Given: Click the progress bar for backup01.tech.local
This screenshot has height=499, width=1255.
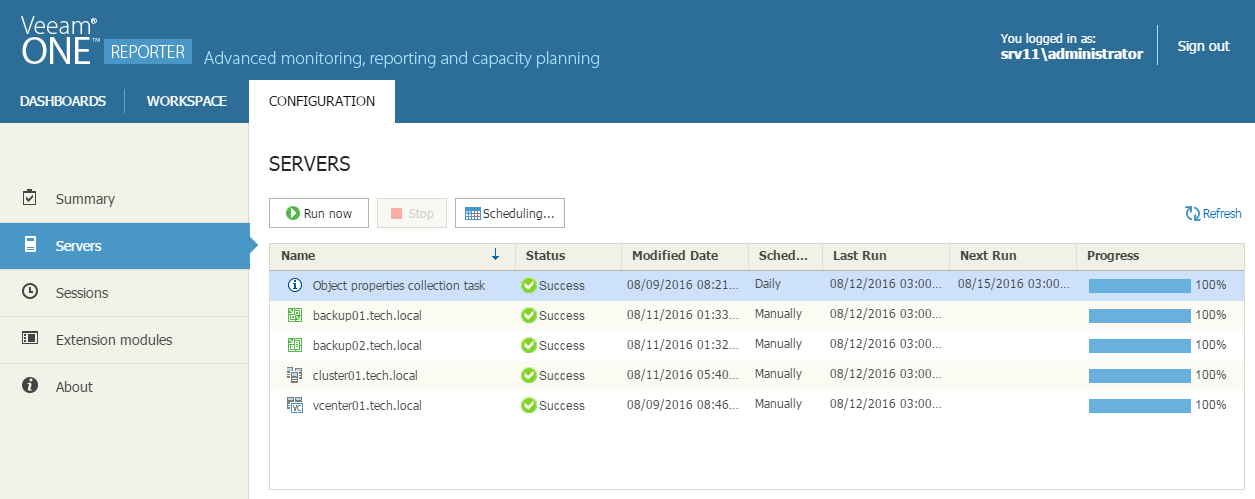Looking at the screenshot, I should point(1139,315).
